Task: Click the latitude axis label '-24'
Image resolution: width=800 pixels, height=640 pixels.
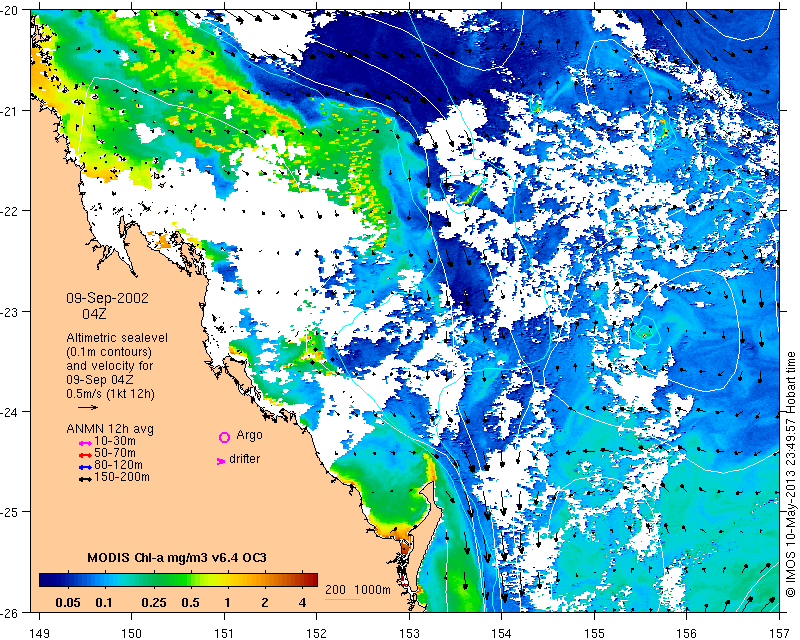Action: [x=8, y=411]
